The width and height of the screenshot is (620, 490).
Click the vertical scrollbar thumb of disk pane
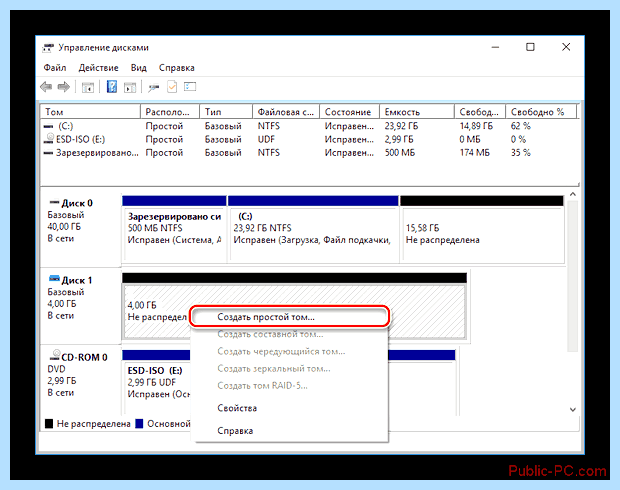573,276
